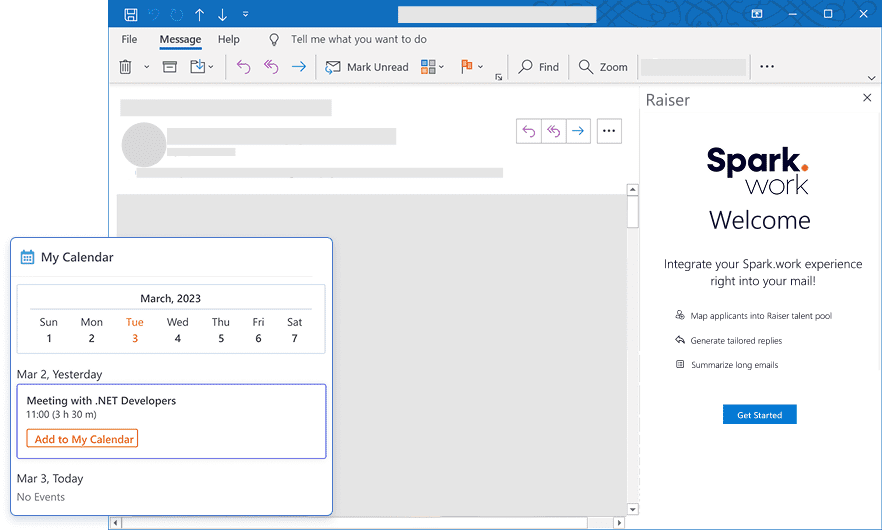Viewport: 883px width, 530px height.
Task: Click the vertical scrollbar thumb
Action: 632,212
